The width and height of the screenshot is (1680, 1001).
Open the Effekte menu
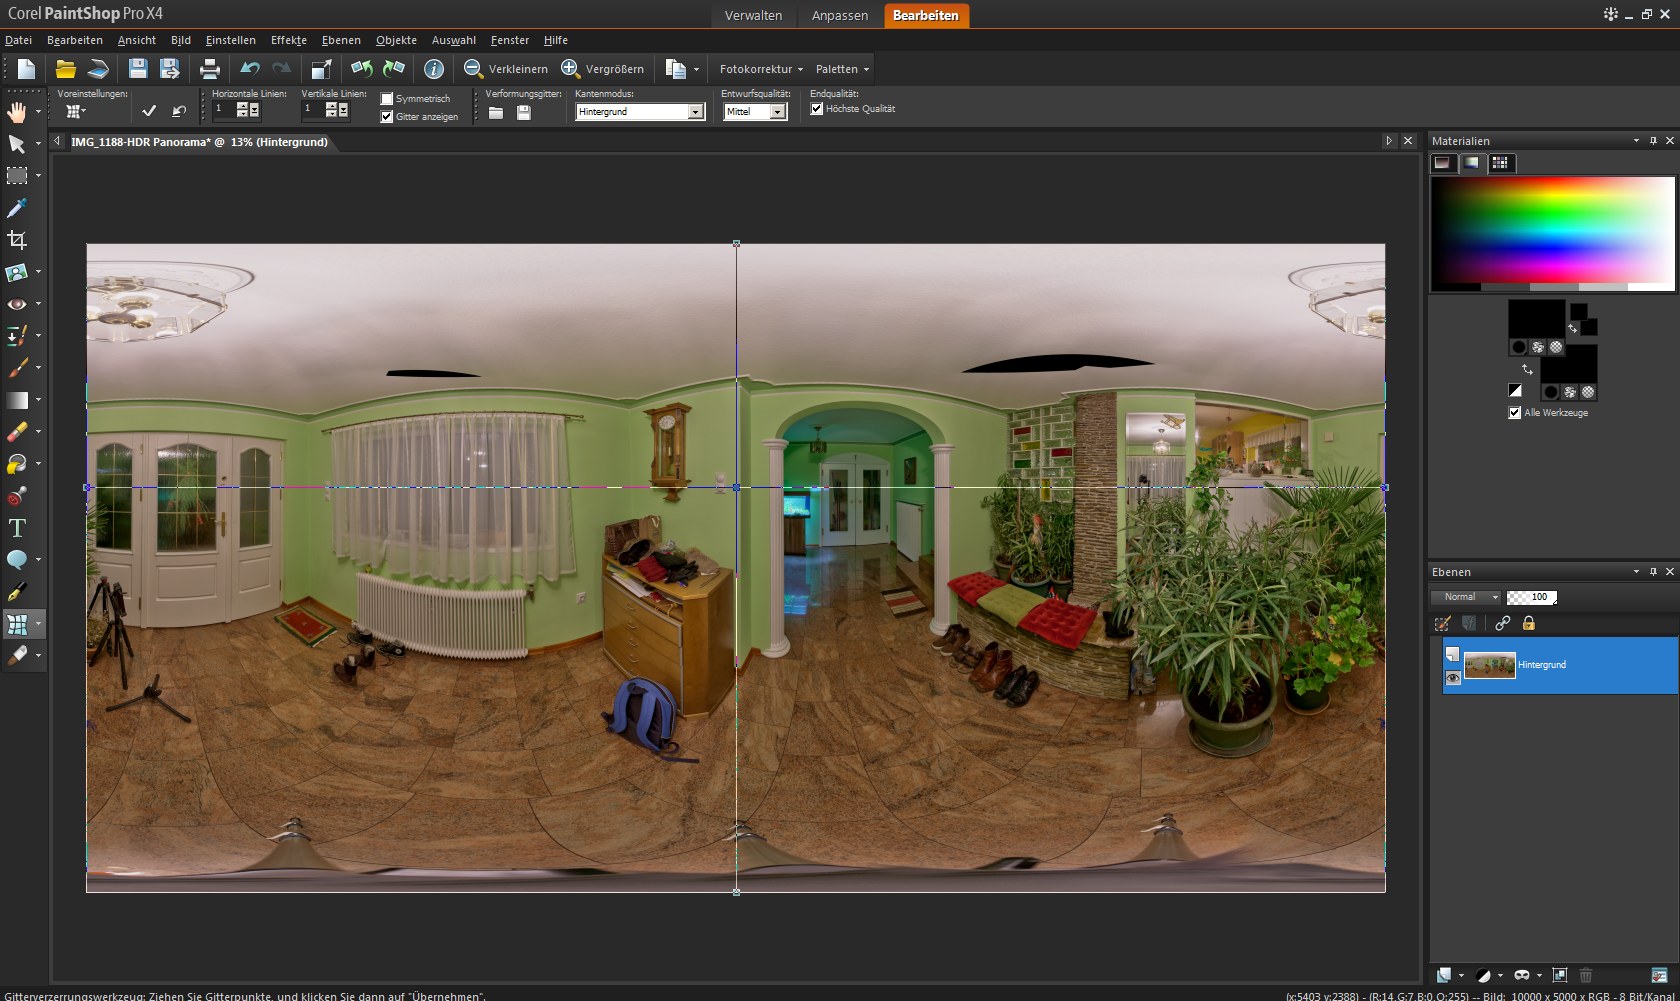pos(288,40)
